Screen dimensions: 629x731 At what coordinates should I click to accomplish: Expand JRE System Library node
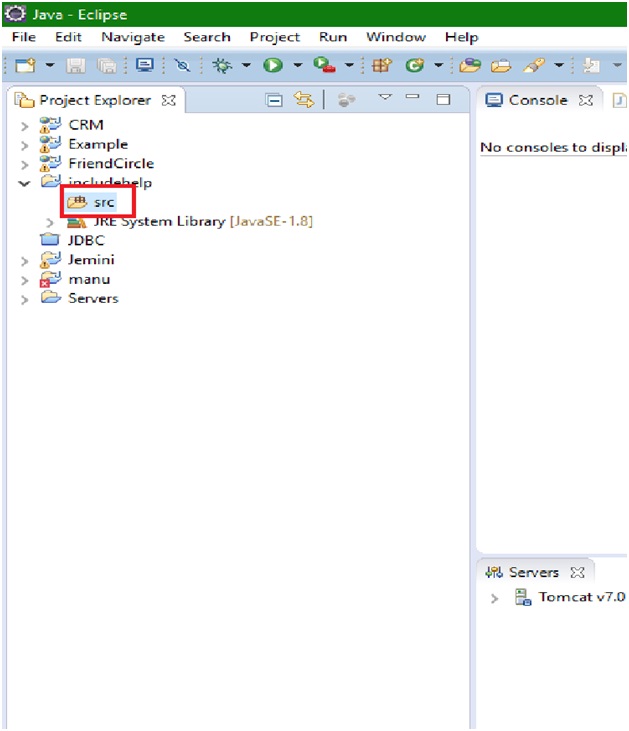click(50, 222)
